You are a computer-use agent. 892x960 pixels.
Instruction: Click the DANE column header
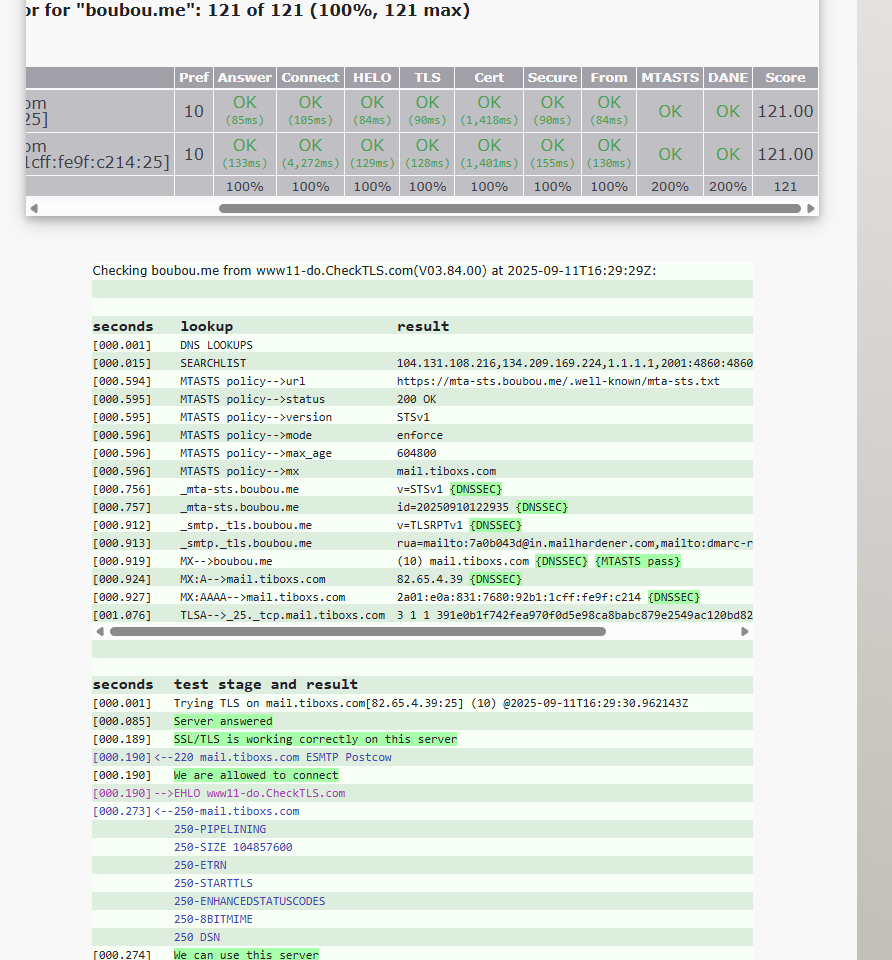728,78
